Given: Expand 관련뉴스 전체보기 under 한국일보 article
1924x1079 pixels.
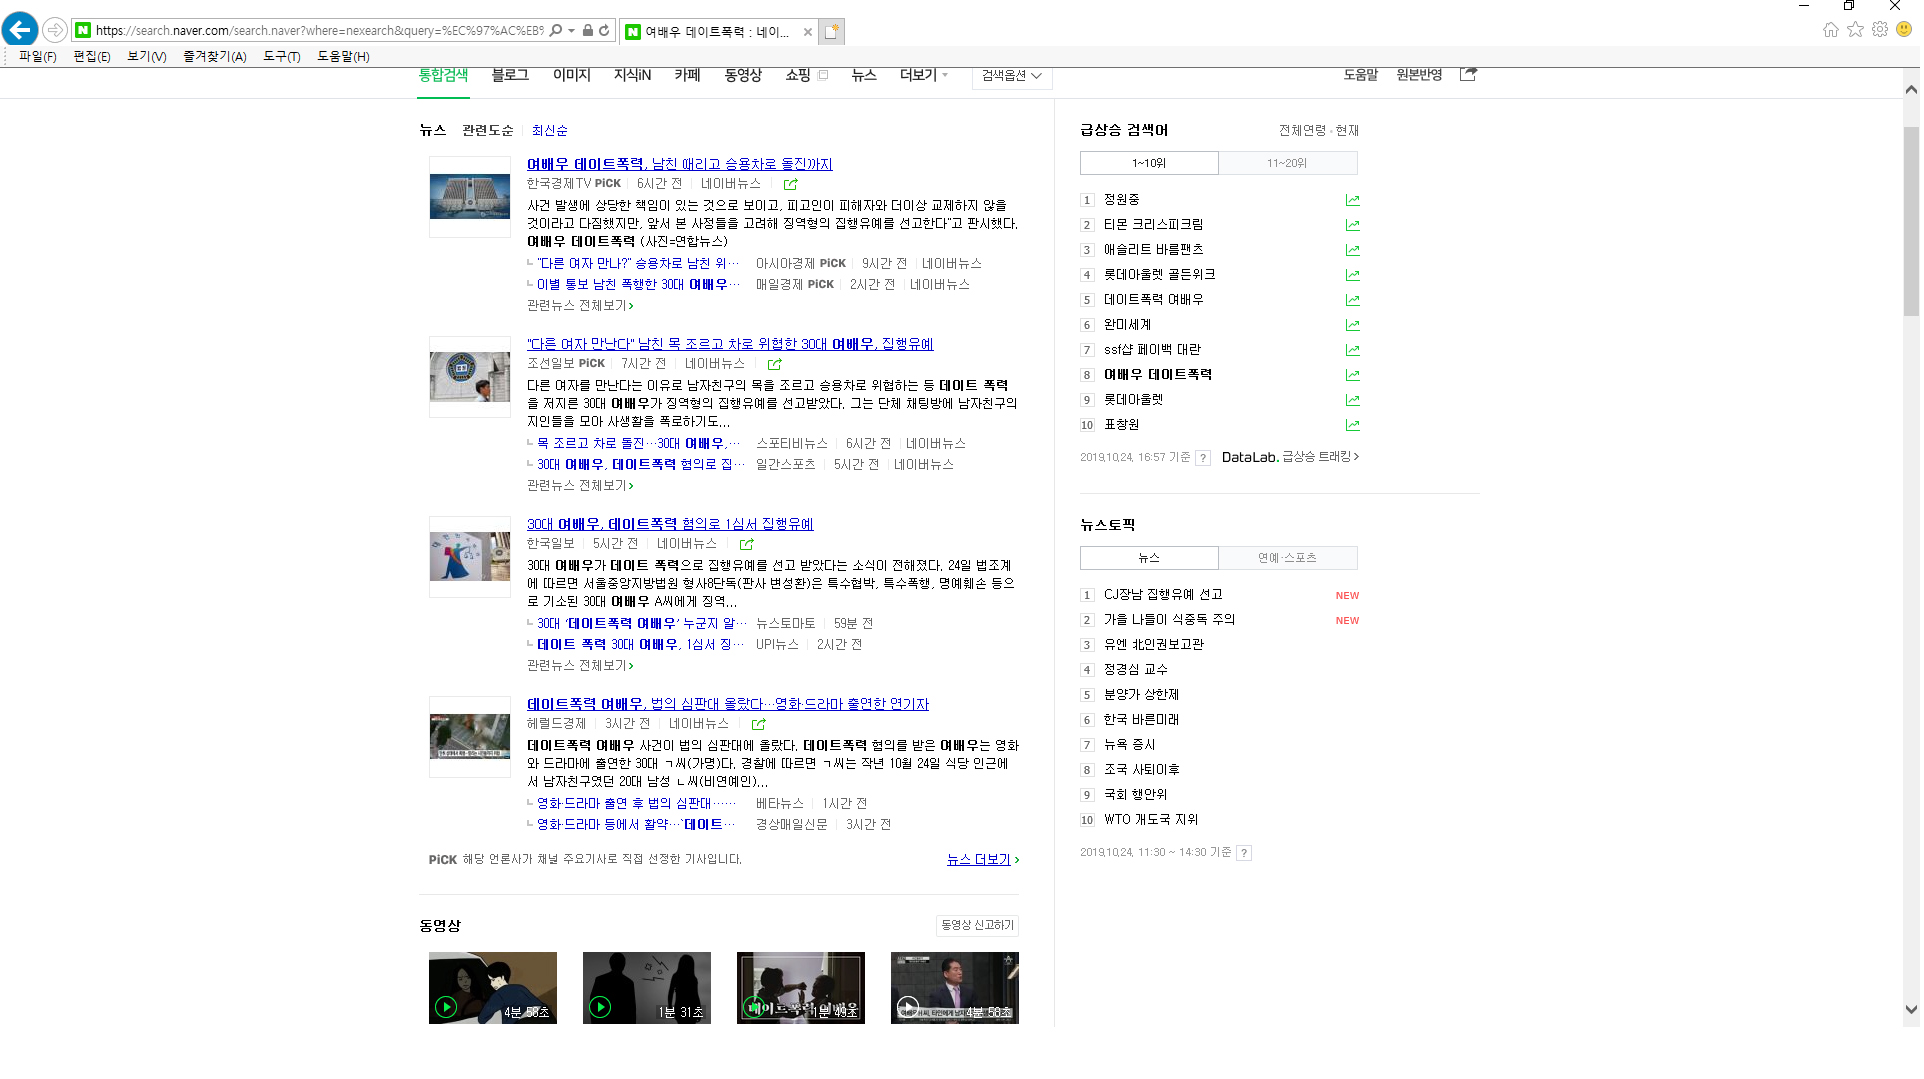Looking at the screenshot, I should [580, 666].
